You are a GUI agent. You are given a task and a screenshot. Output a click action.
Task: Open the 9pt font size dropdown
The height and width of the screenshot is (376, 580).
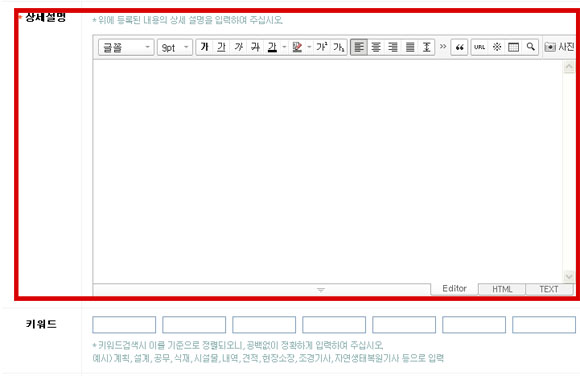175,47
